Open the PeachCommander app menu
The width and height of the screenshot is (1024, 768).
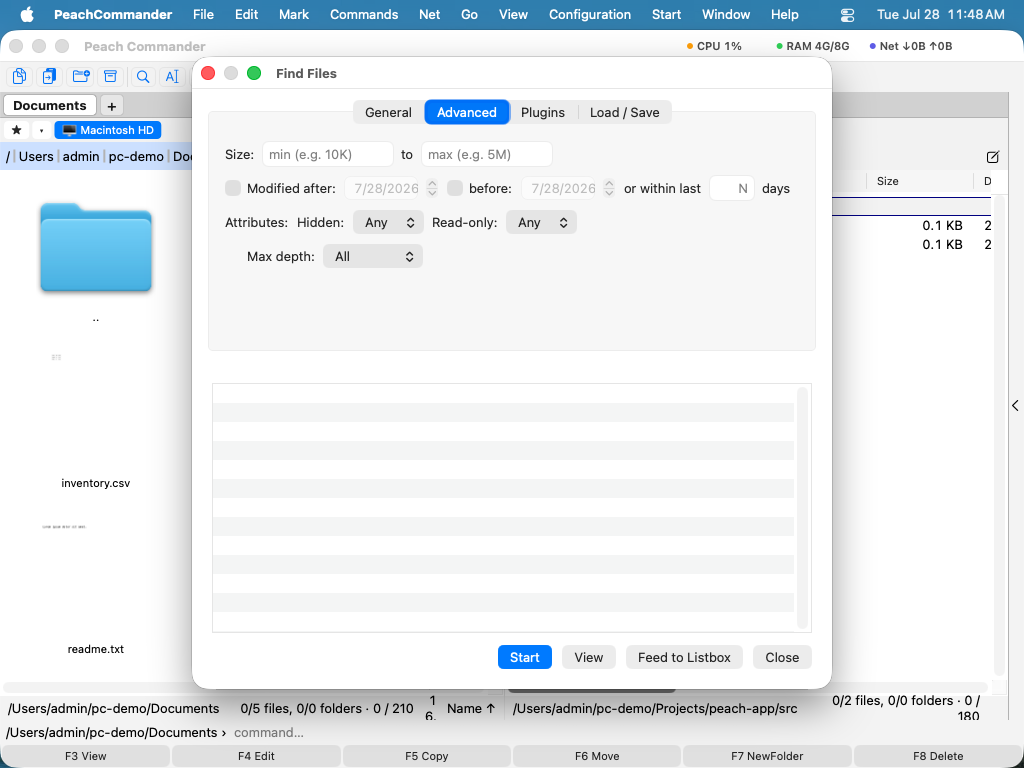[113, 14]
